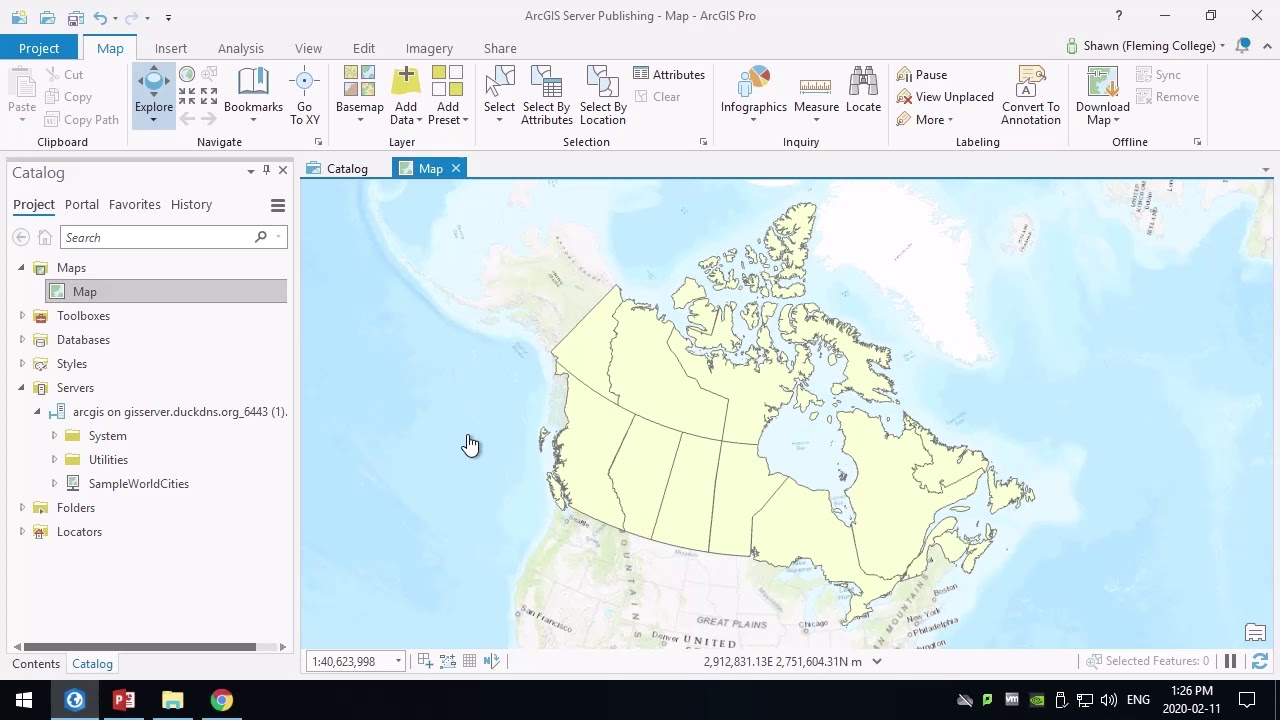This screenshot has width=1280, height=720.
Task: Click the Save project icon in title bar
Action: [74, 17]
